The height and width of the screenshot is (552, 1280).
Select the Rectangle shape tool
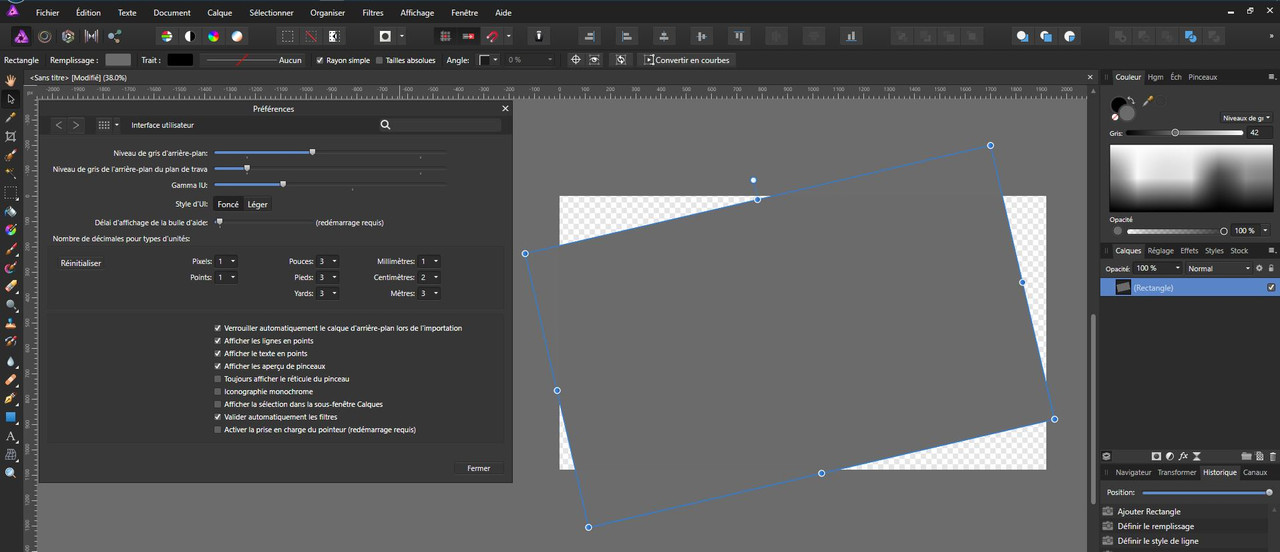(11, 417)
